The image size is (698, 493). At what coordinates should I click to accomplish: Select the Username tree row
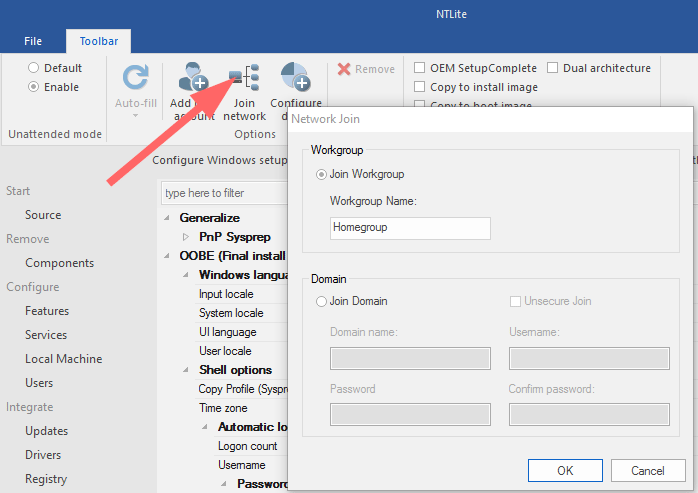251,465
